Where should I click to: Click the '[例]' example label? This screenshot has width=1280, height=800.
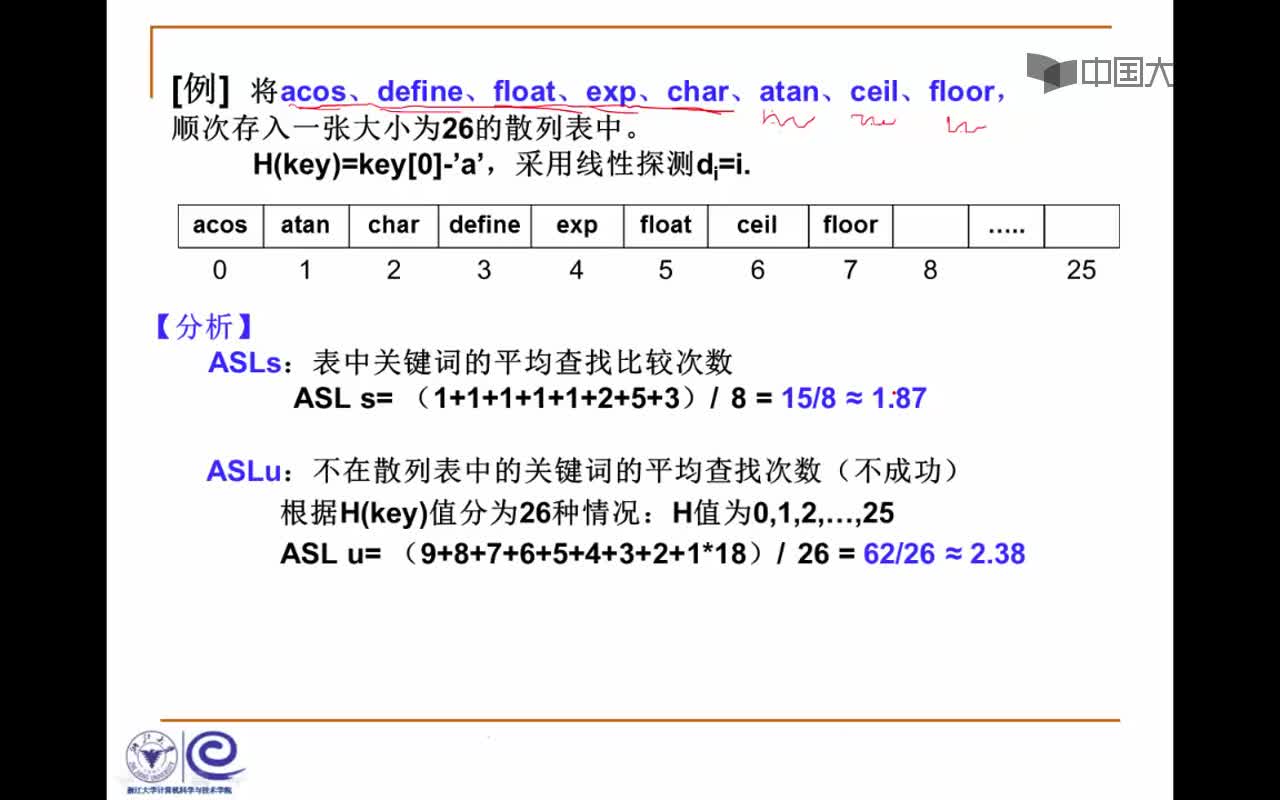click(200, 90)
